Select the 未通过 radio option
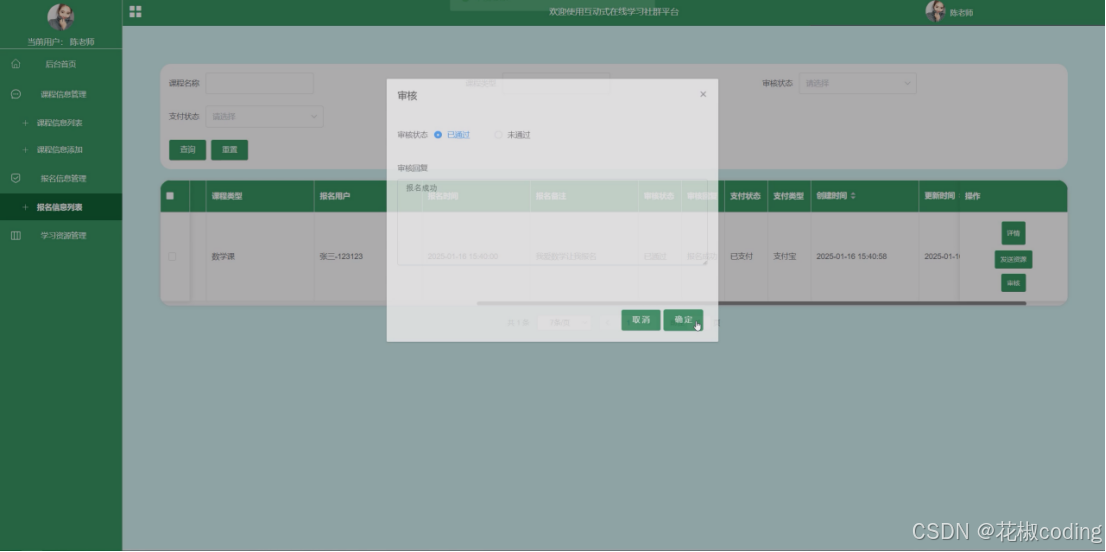 pyautogui.click(x=499, y=135)
